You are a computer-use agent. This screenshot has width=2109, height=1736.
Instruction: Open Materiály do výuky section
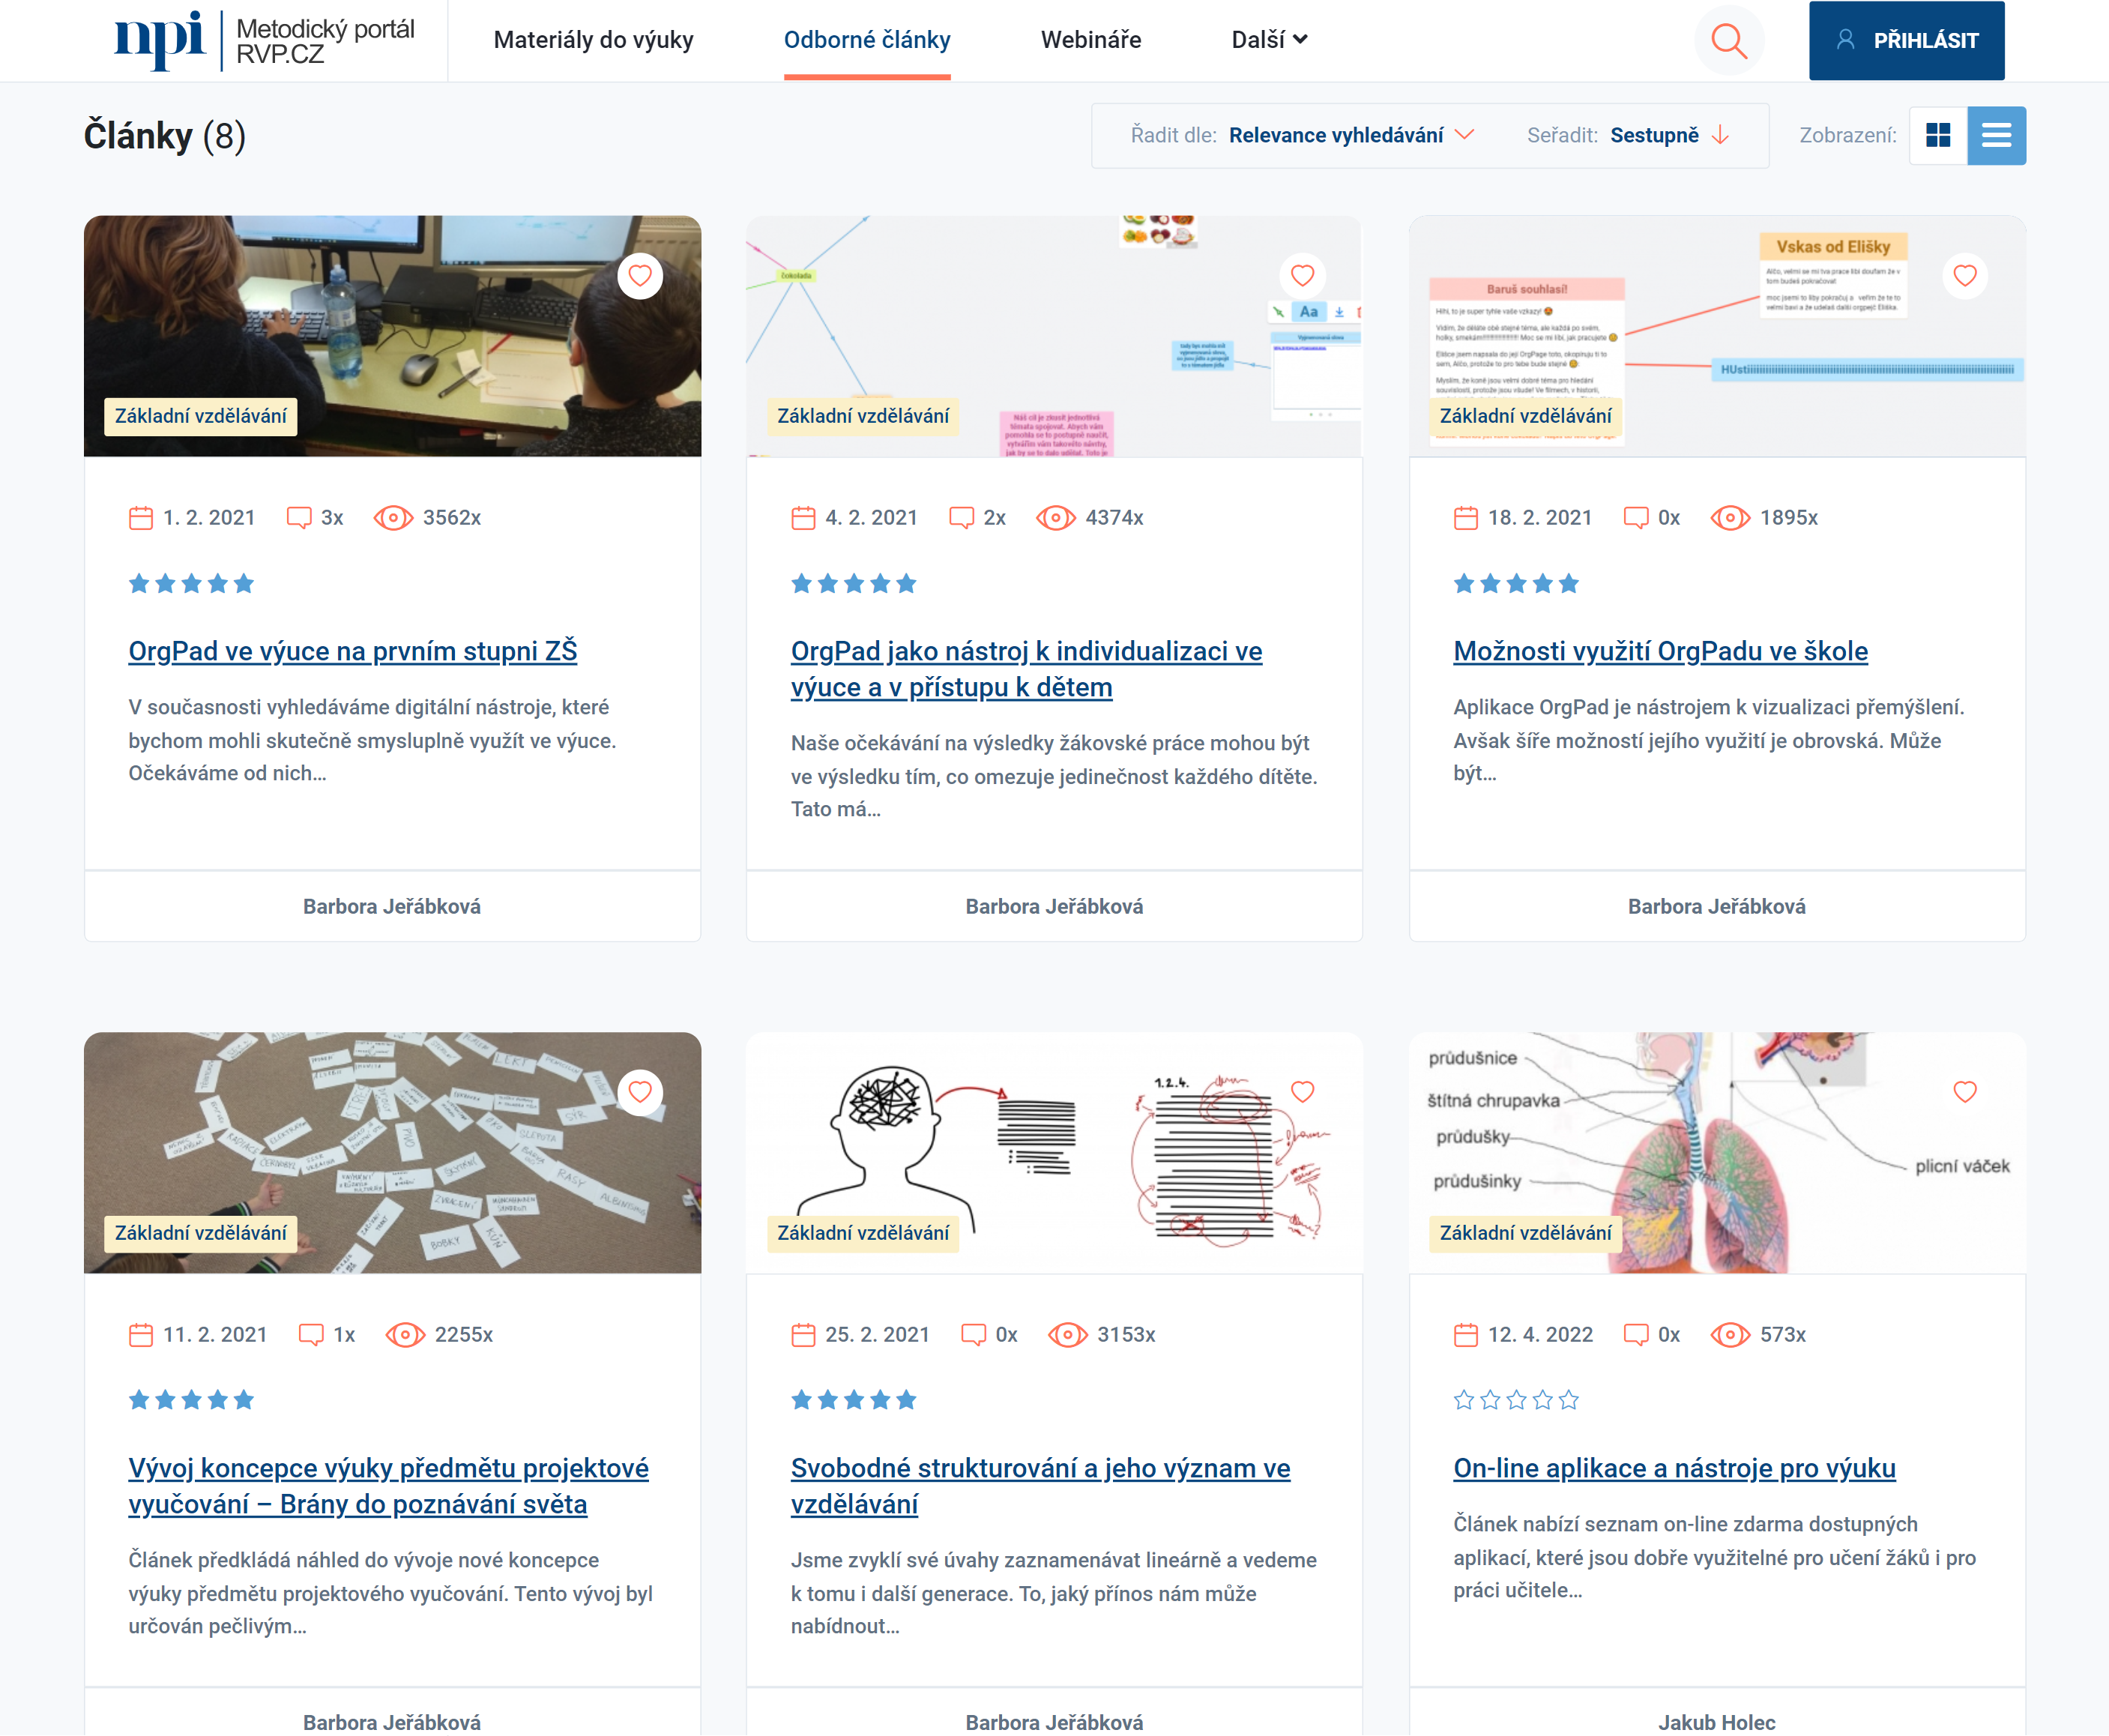(x=593, y=40)
